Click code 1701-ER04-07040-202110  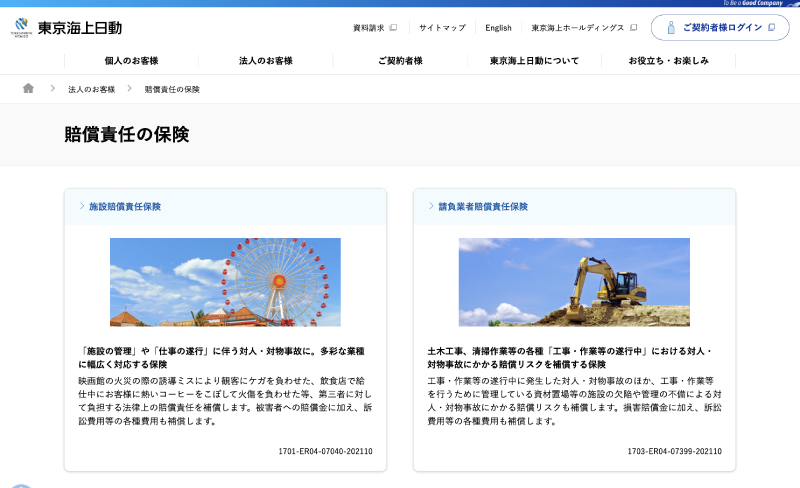coord(325,451)
